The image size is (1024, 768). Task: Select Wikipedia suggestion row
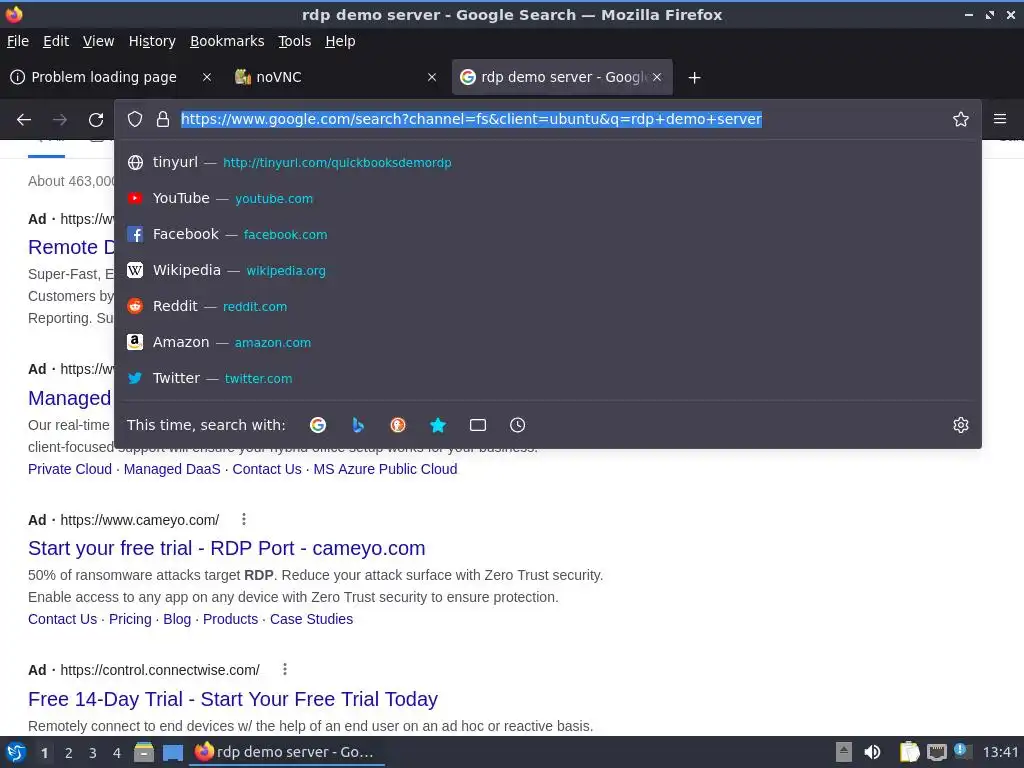pos(548,270)
